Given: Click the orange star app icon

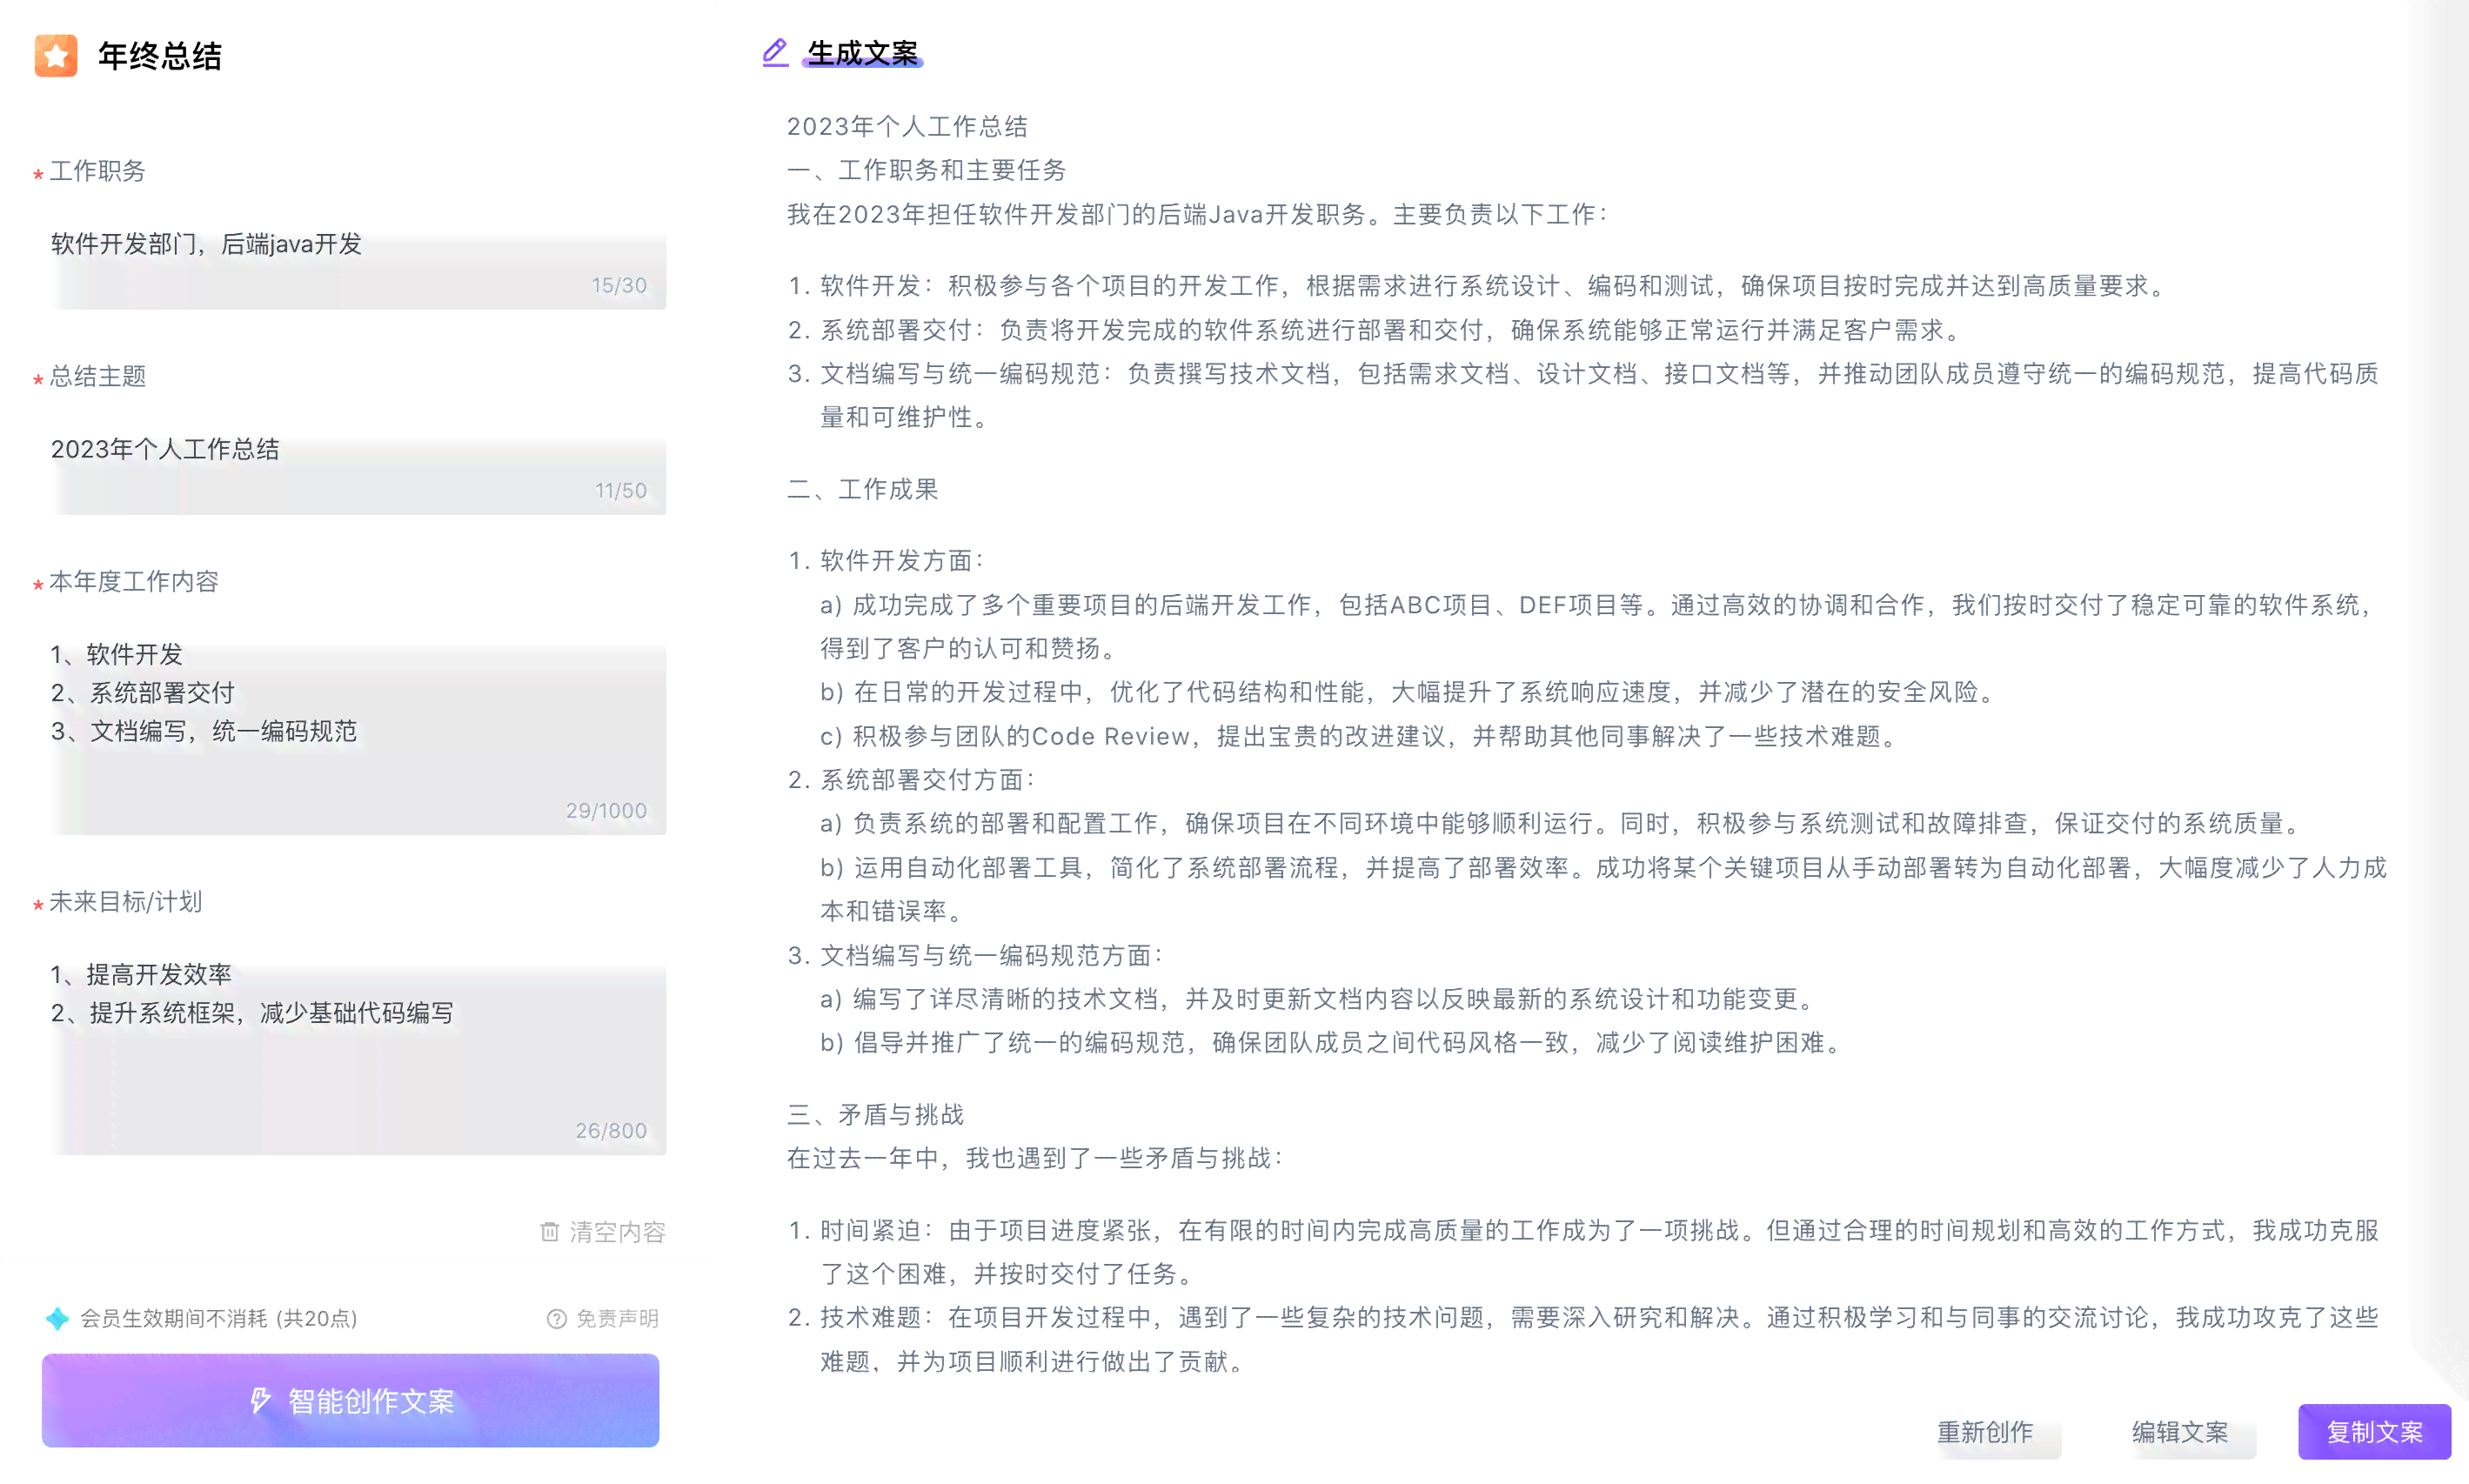Looking at the screenshot, I should (56, 55).
